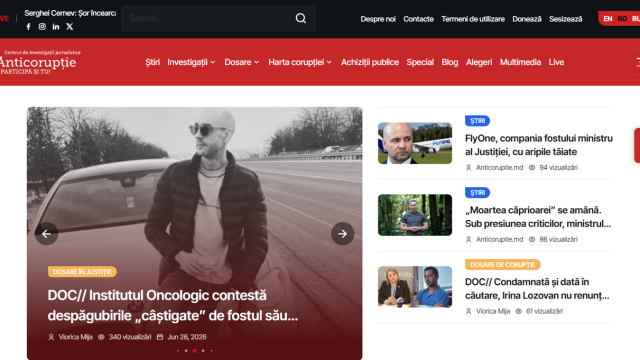Select the slider dot before the red one

[x=186, y=351]
